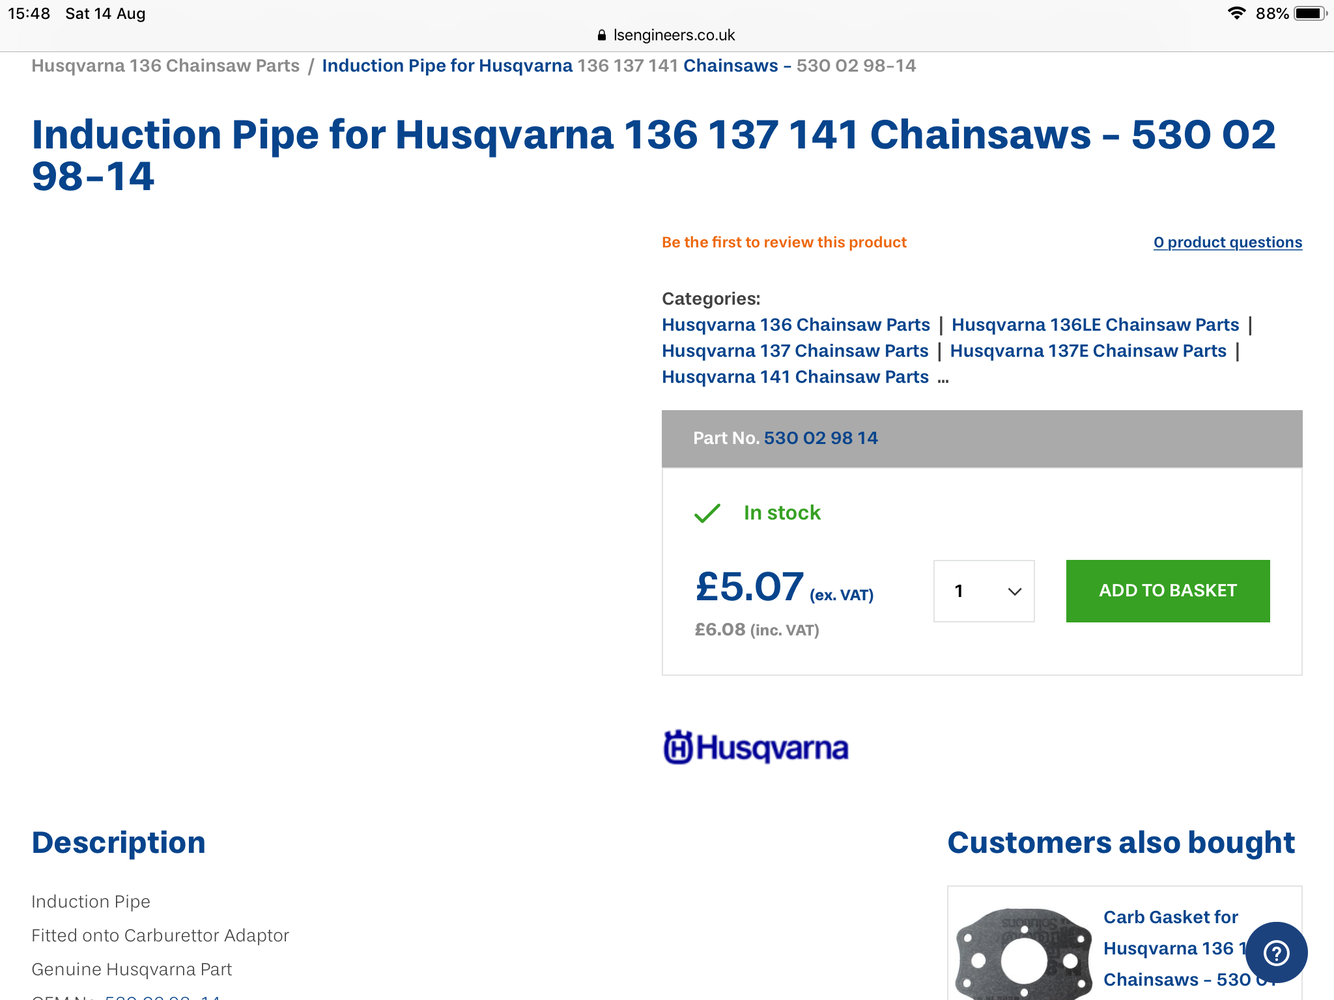Screen dimensions: 1334x1000
Task: Go to Husqvarna 136 Chainsaw Parts breadcrumb
Action: click(165, 66)
